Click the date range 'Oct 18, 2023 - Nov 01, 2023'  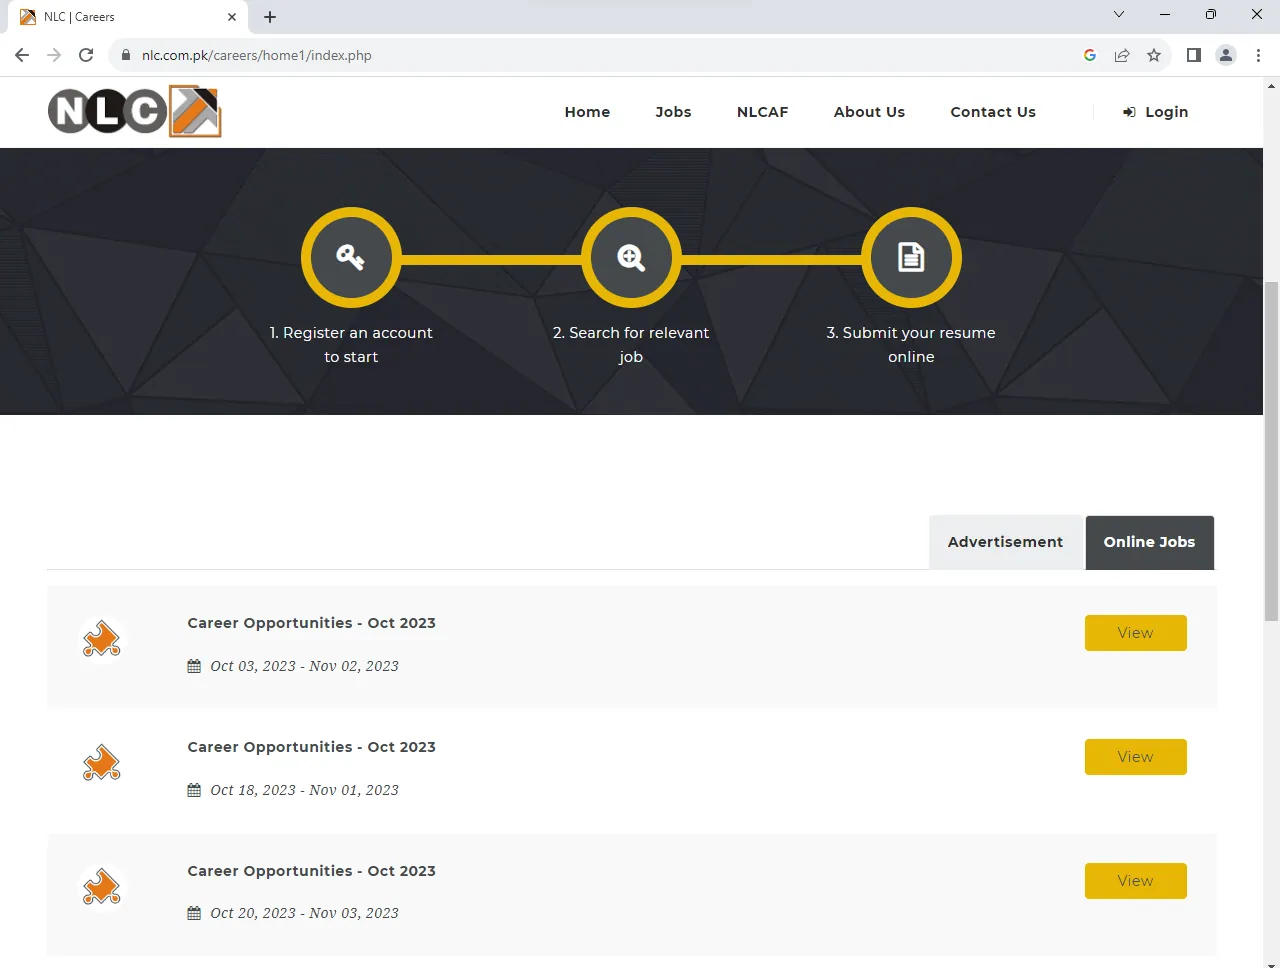pos(304,790)
